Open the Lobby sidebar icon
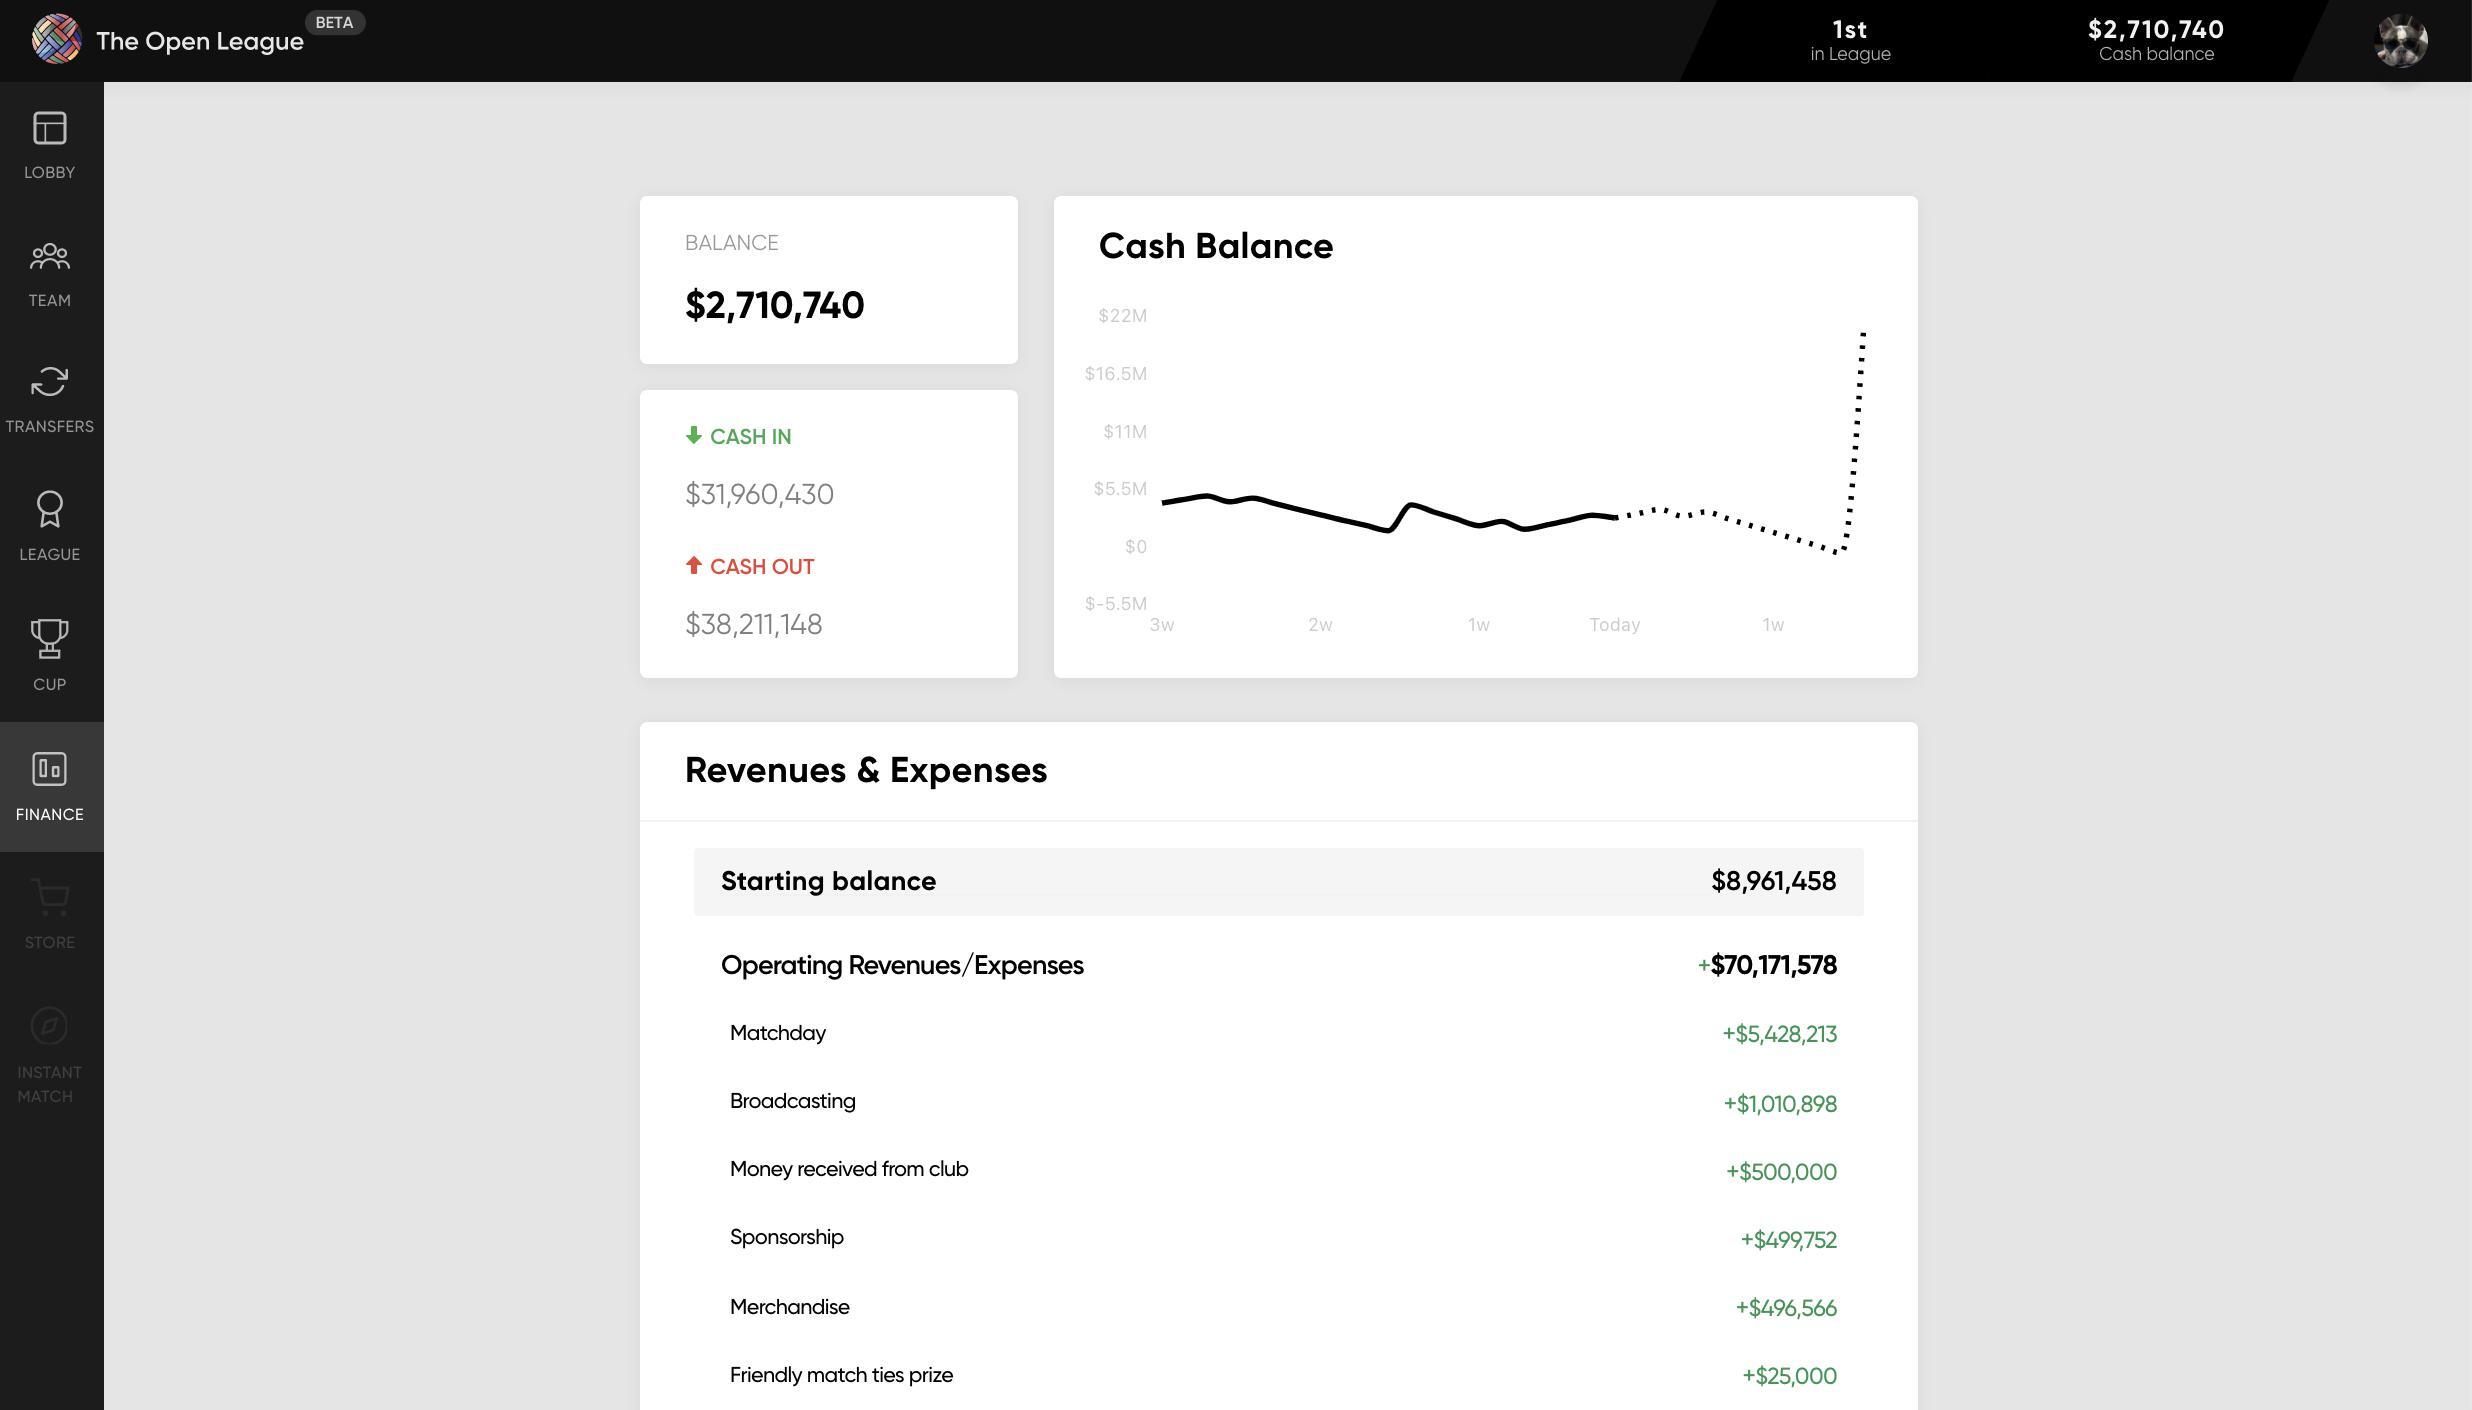 point(49,129)
